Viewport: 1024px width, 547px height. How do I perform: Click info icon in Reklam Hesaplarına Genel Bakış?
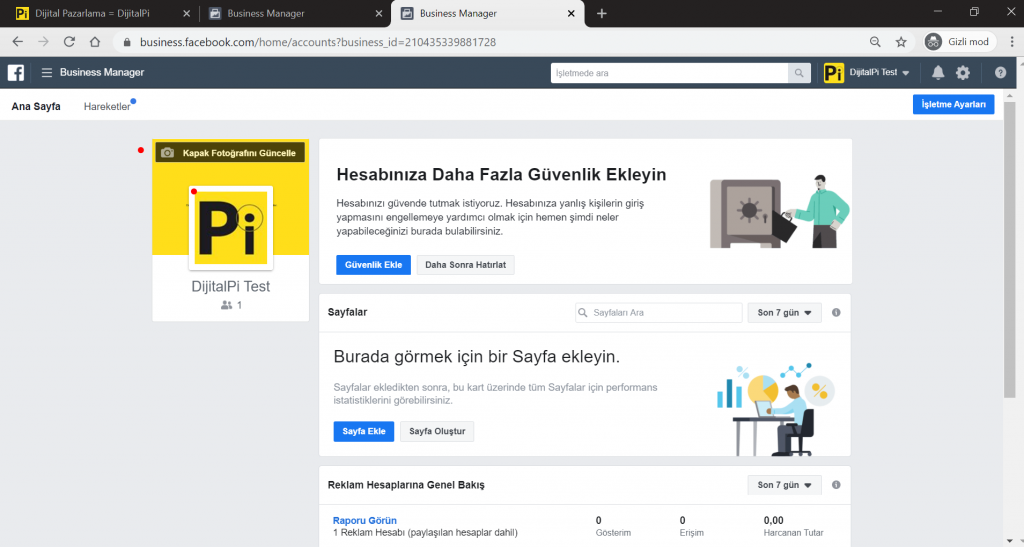[x=836, y=485]
